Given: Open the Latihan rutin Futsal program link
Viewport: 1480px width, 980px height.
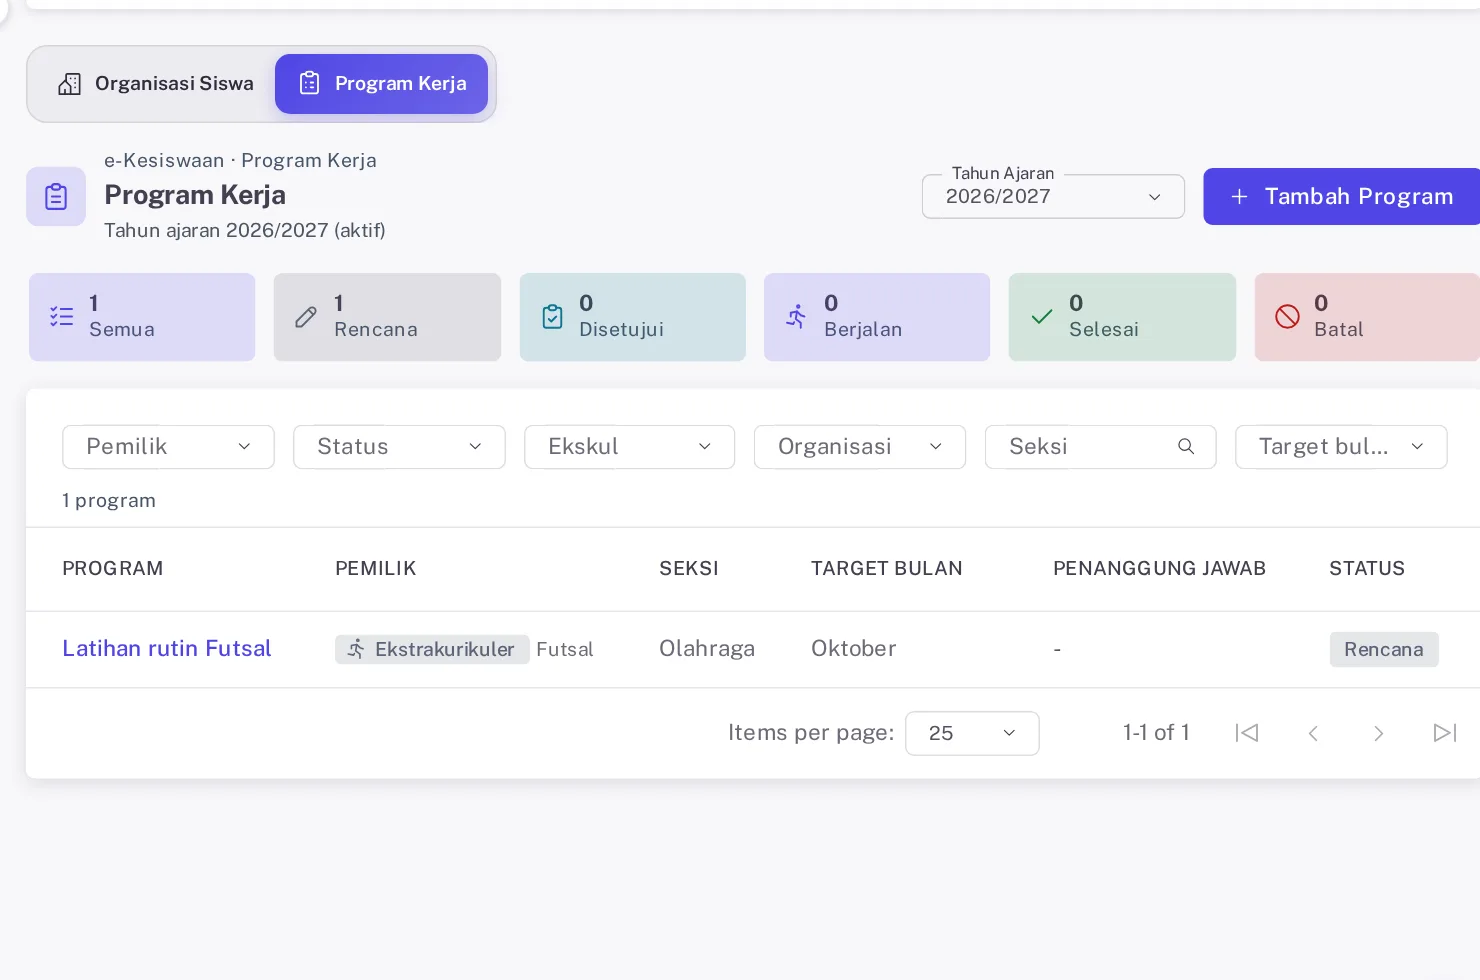Looking at the screenshot, I should [167, 649].
